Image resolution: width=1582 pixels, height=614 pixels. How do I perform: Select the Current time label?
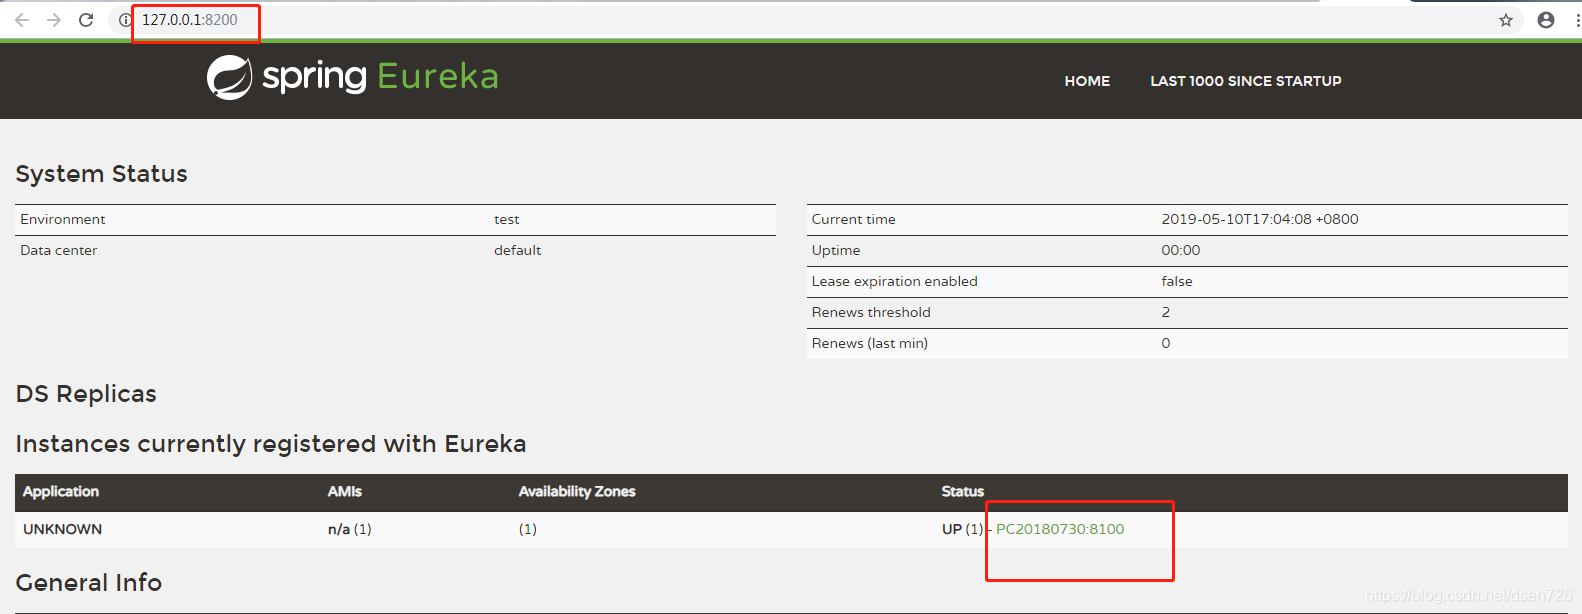tap(854, 219)
